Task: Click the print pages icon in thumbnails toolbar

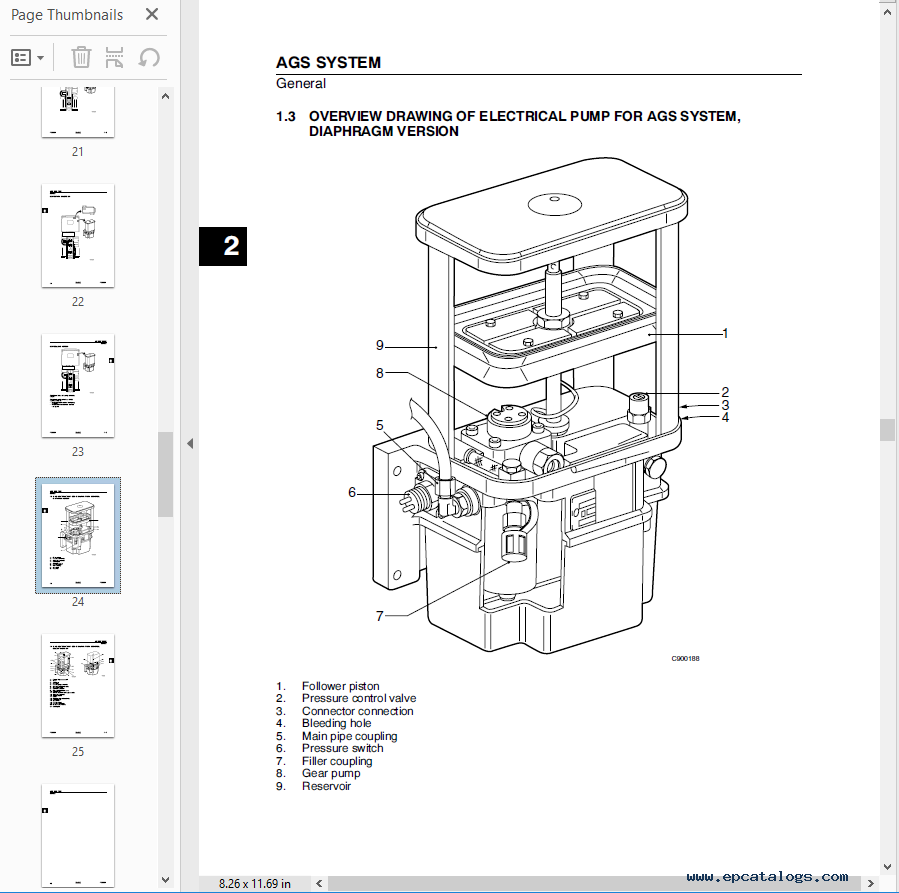Action: point(115,57)
